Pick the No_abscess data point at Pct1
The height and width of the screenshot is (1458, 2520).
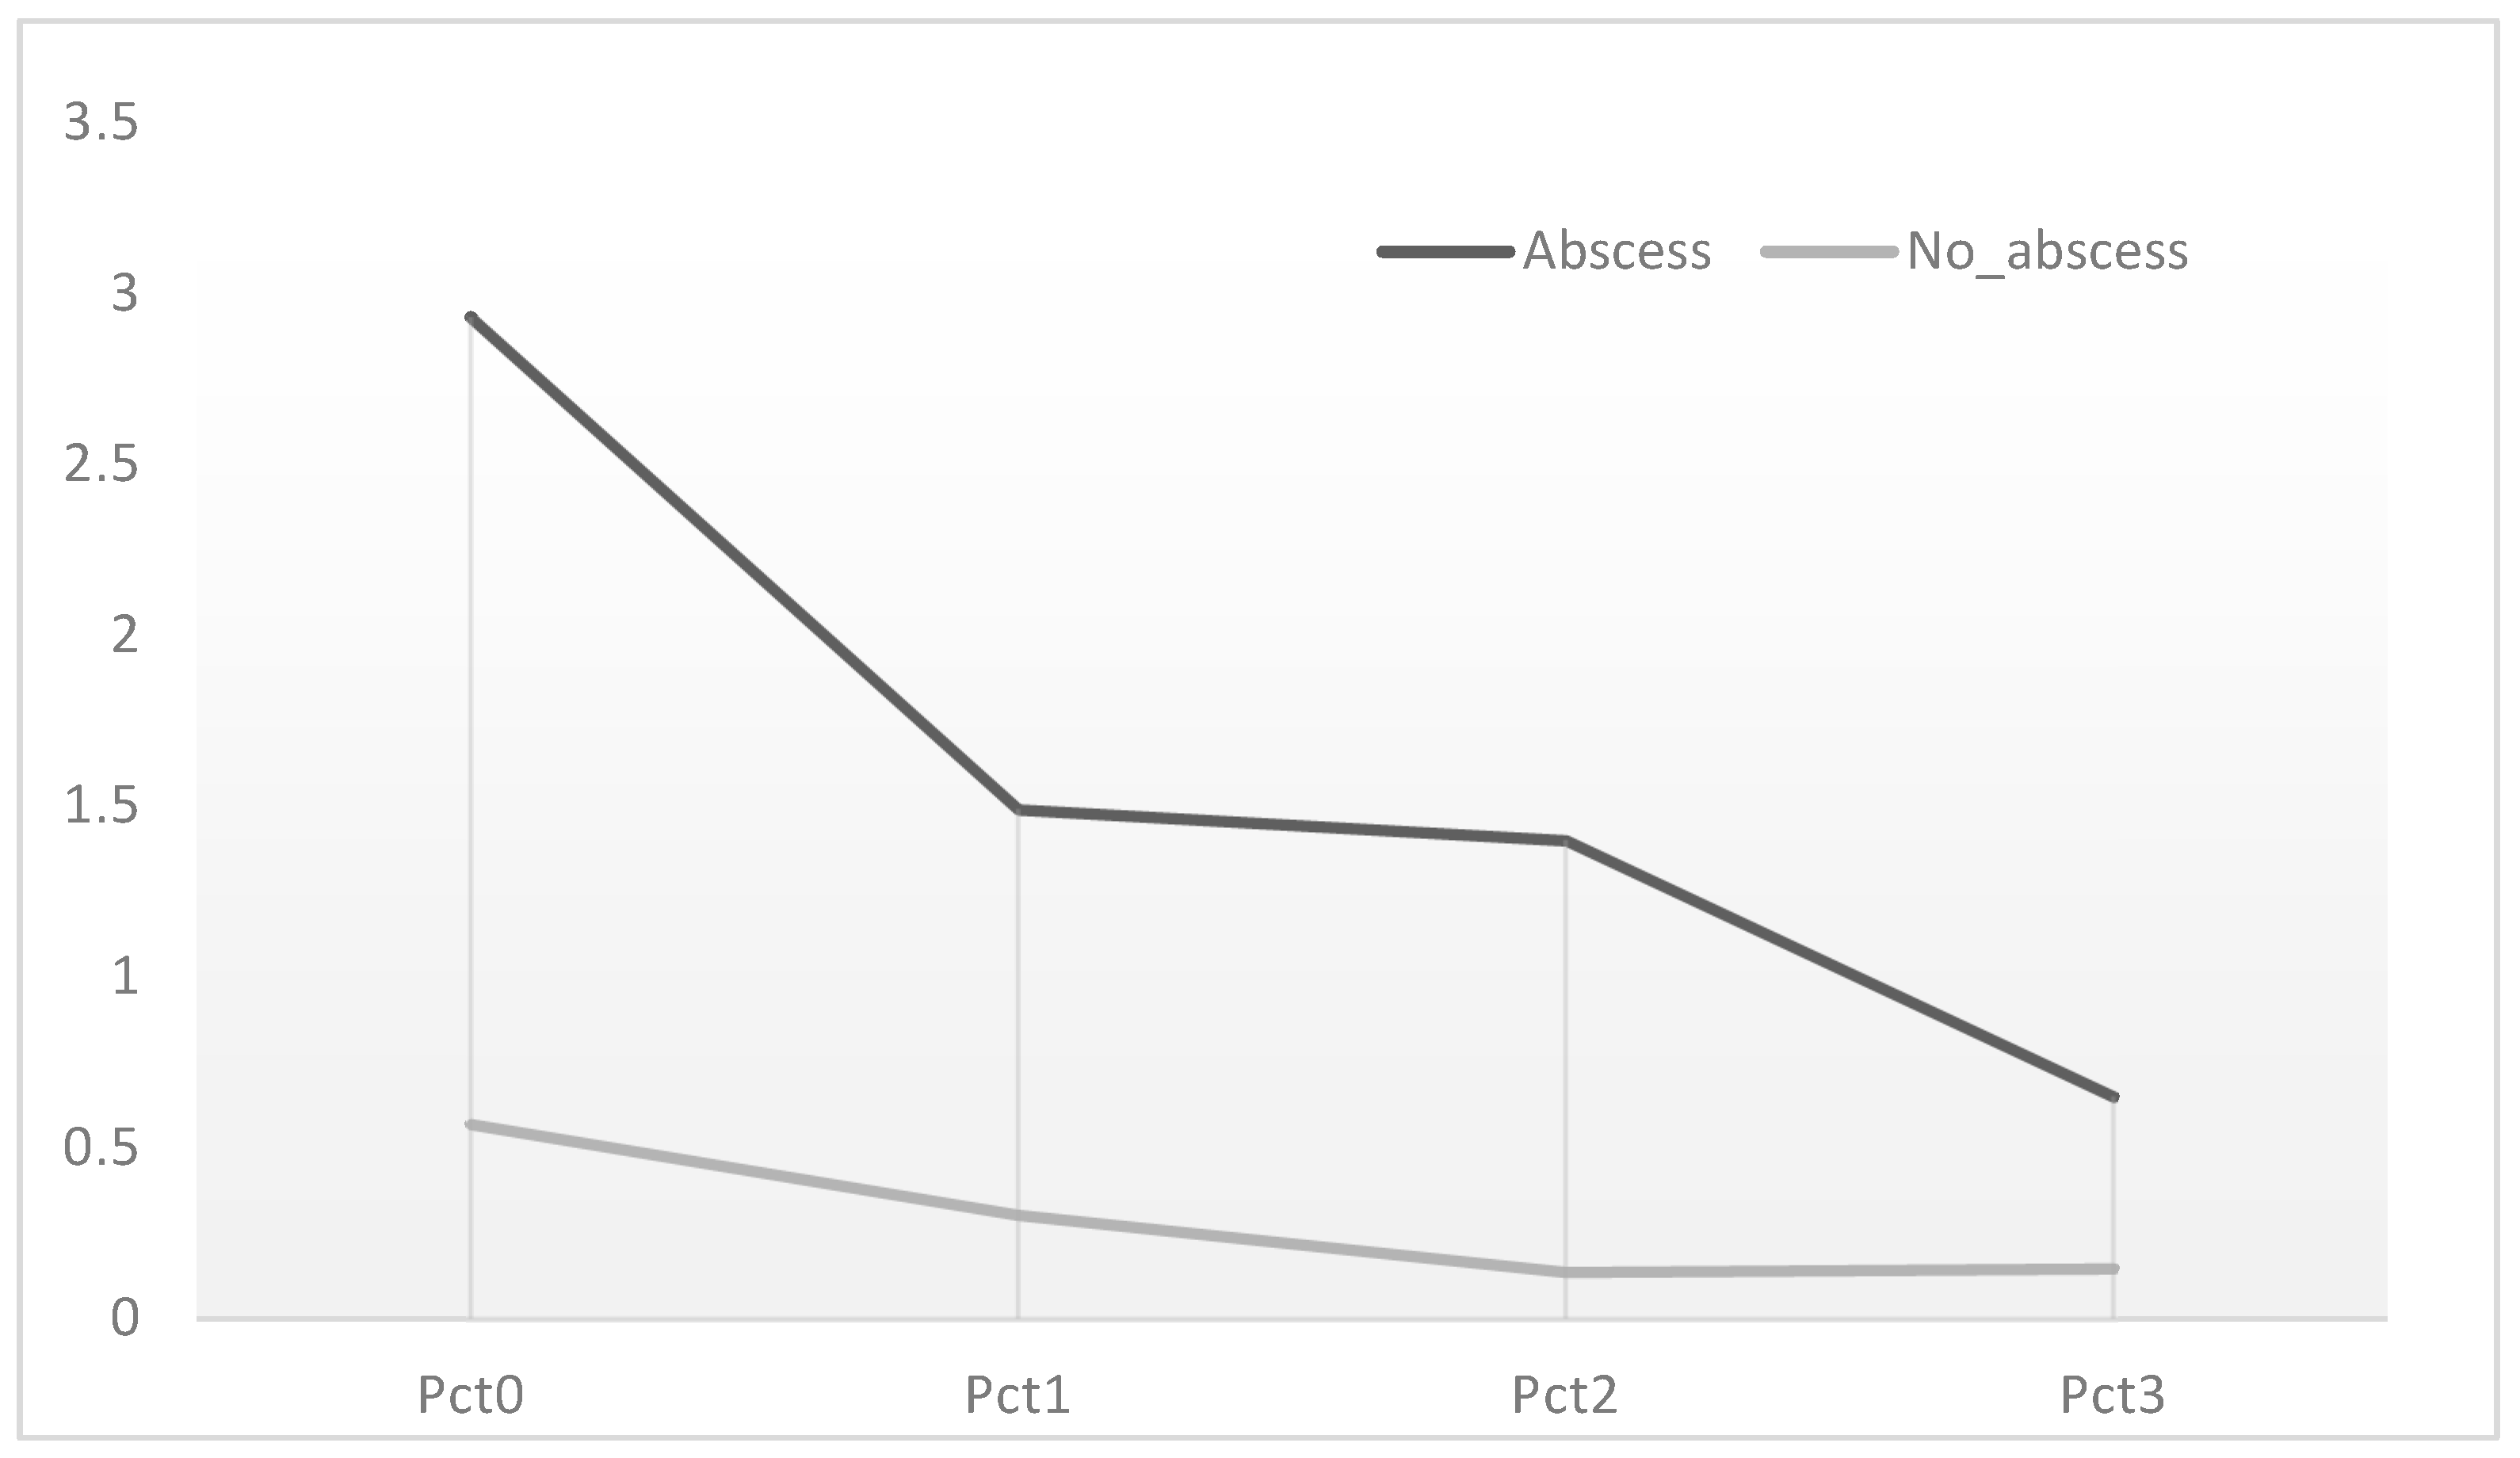(x=1018, y=1216)
